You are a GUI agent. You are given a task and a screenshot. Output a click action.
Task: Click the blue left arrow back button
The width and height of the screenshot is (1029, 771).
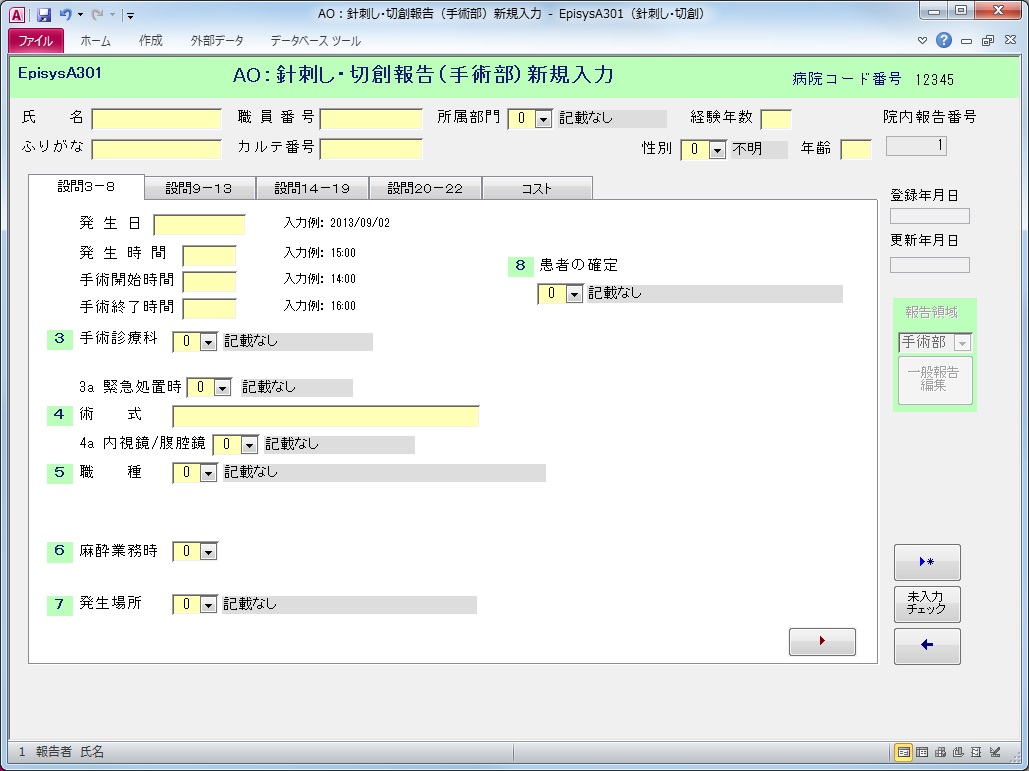tap(926, 646)
